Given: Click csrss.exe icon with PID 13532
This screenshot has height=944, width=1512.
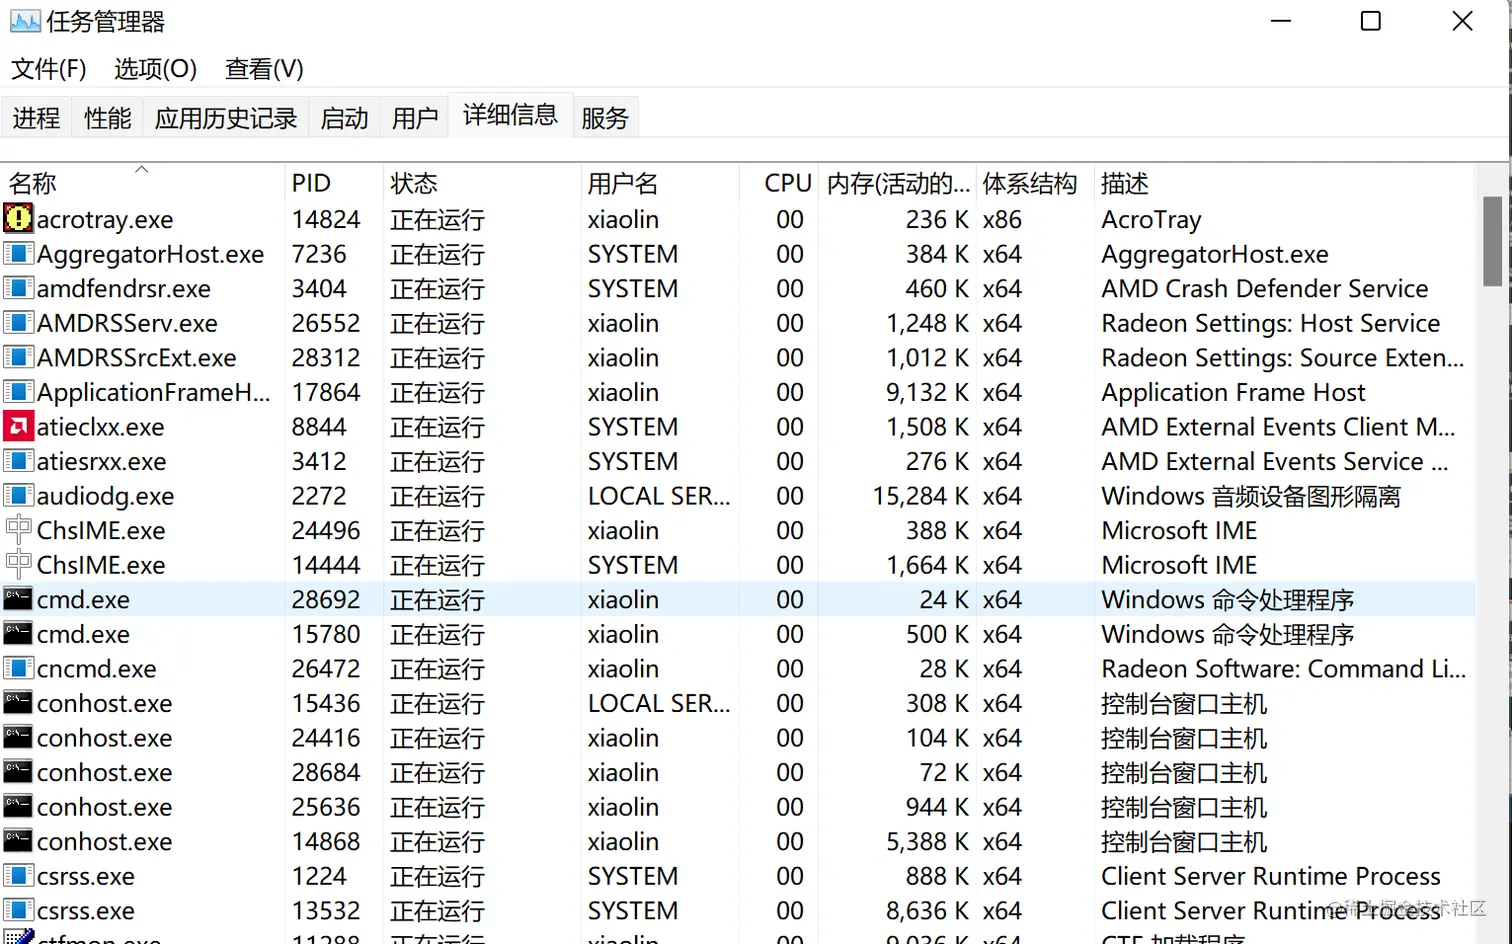Looking at the screenshot, I should tap(18, 911).
